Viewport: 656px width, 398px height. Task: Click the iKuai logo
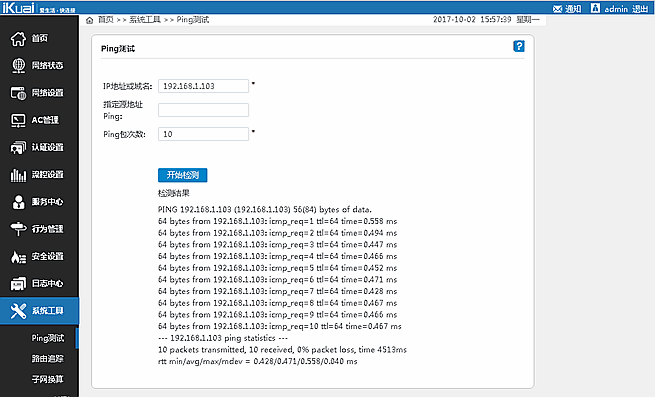coord(19,8)
